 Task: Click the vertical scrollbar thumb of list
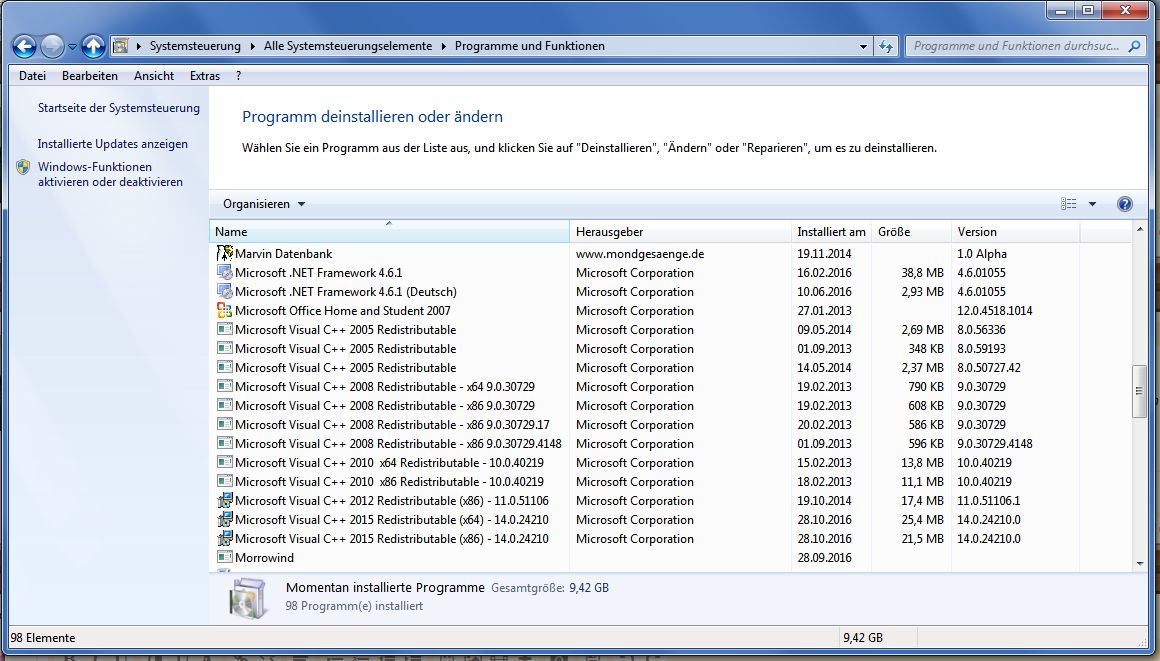tap(1139, 392)
